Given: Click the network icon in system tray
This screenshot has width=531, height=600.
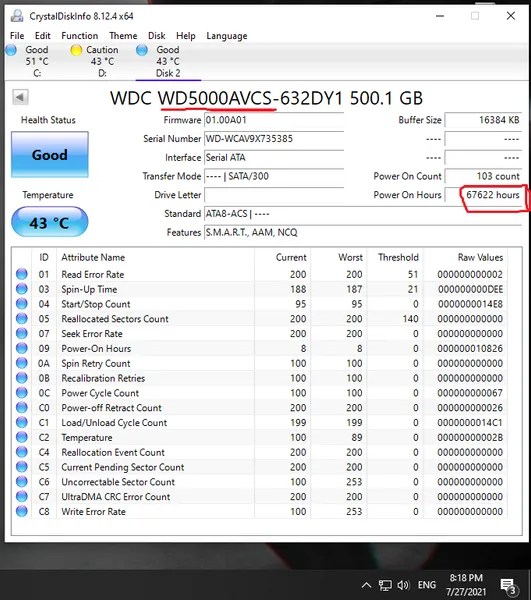Looking at the screenshot, I should pyautogui.click(x=385, y=585).
